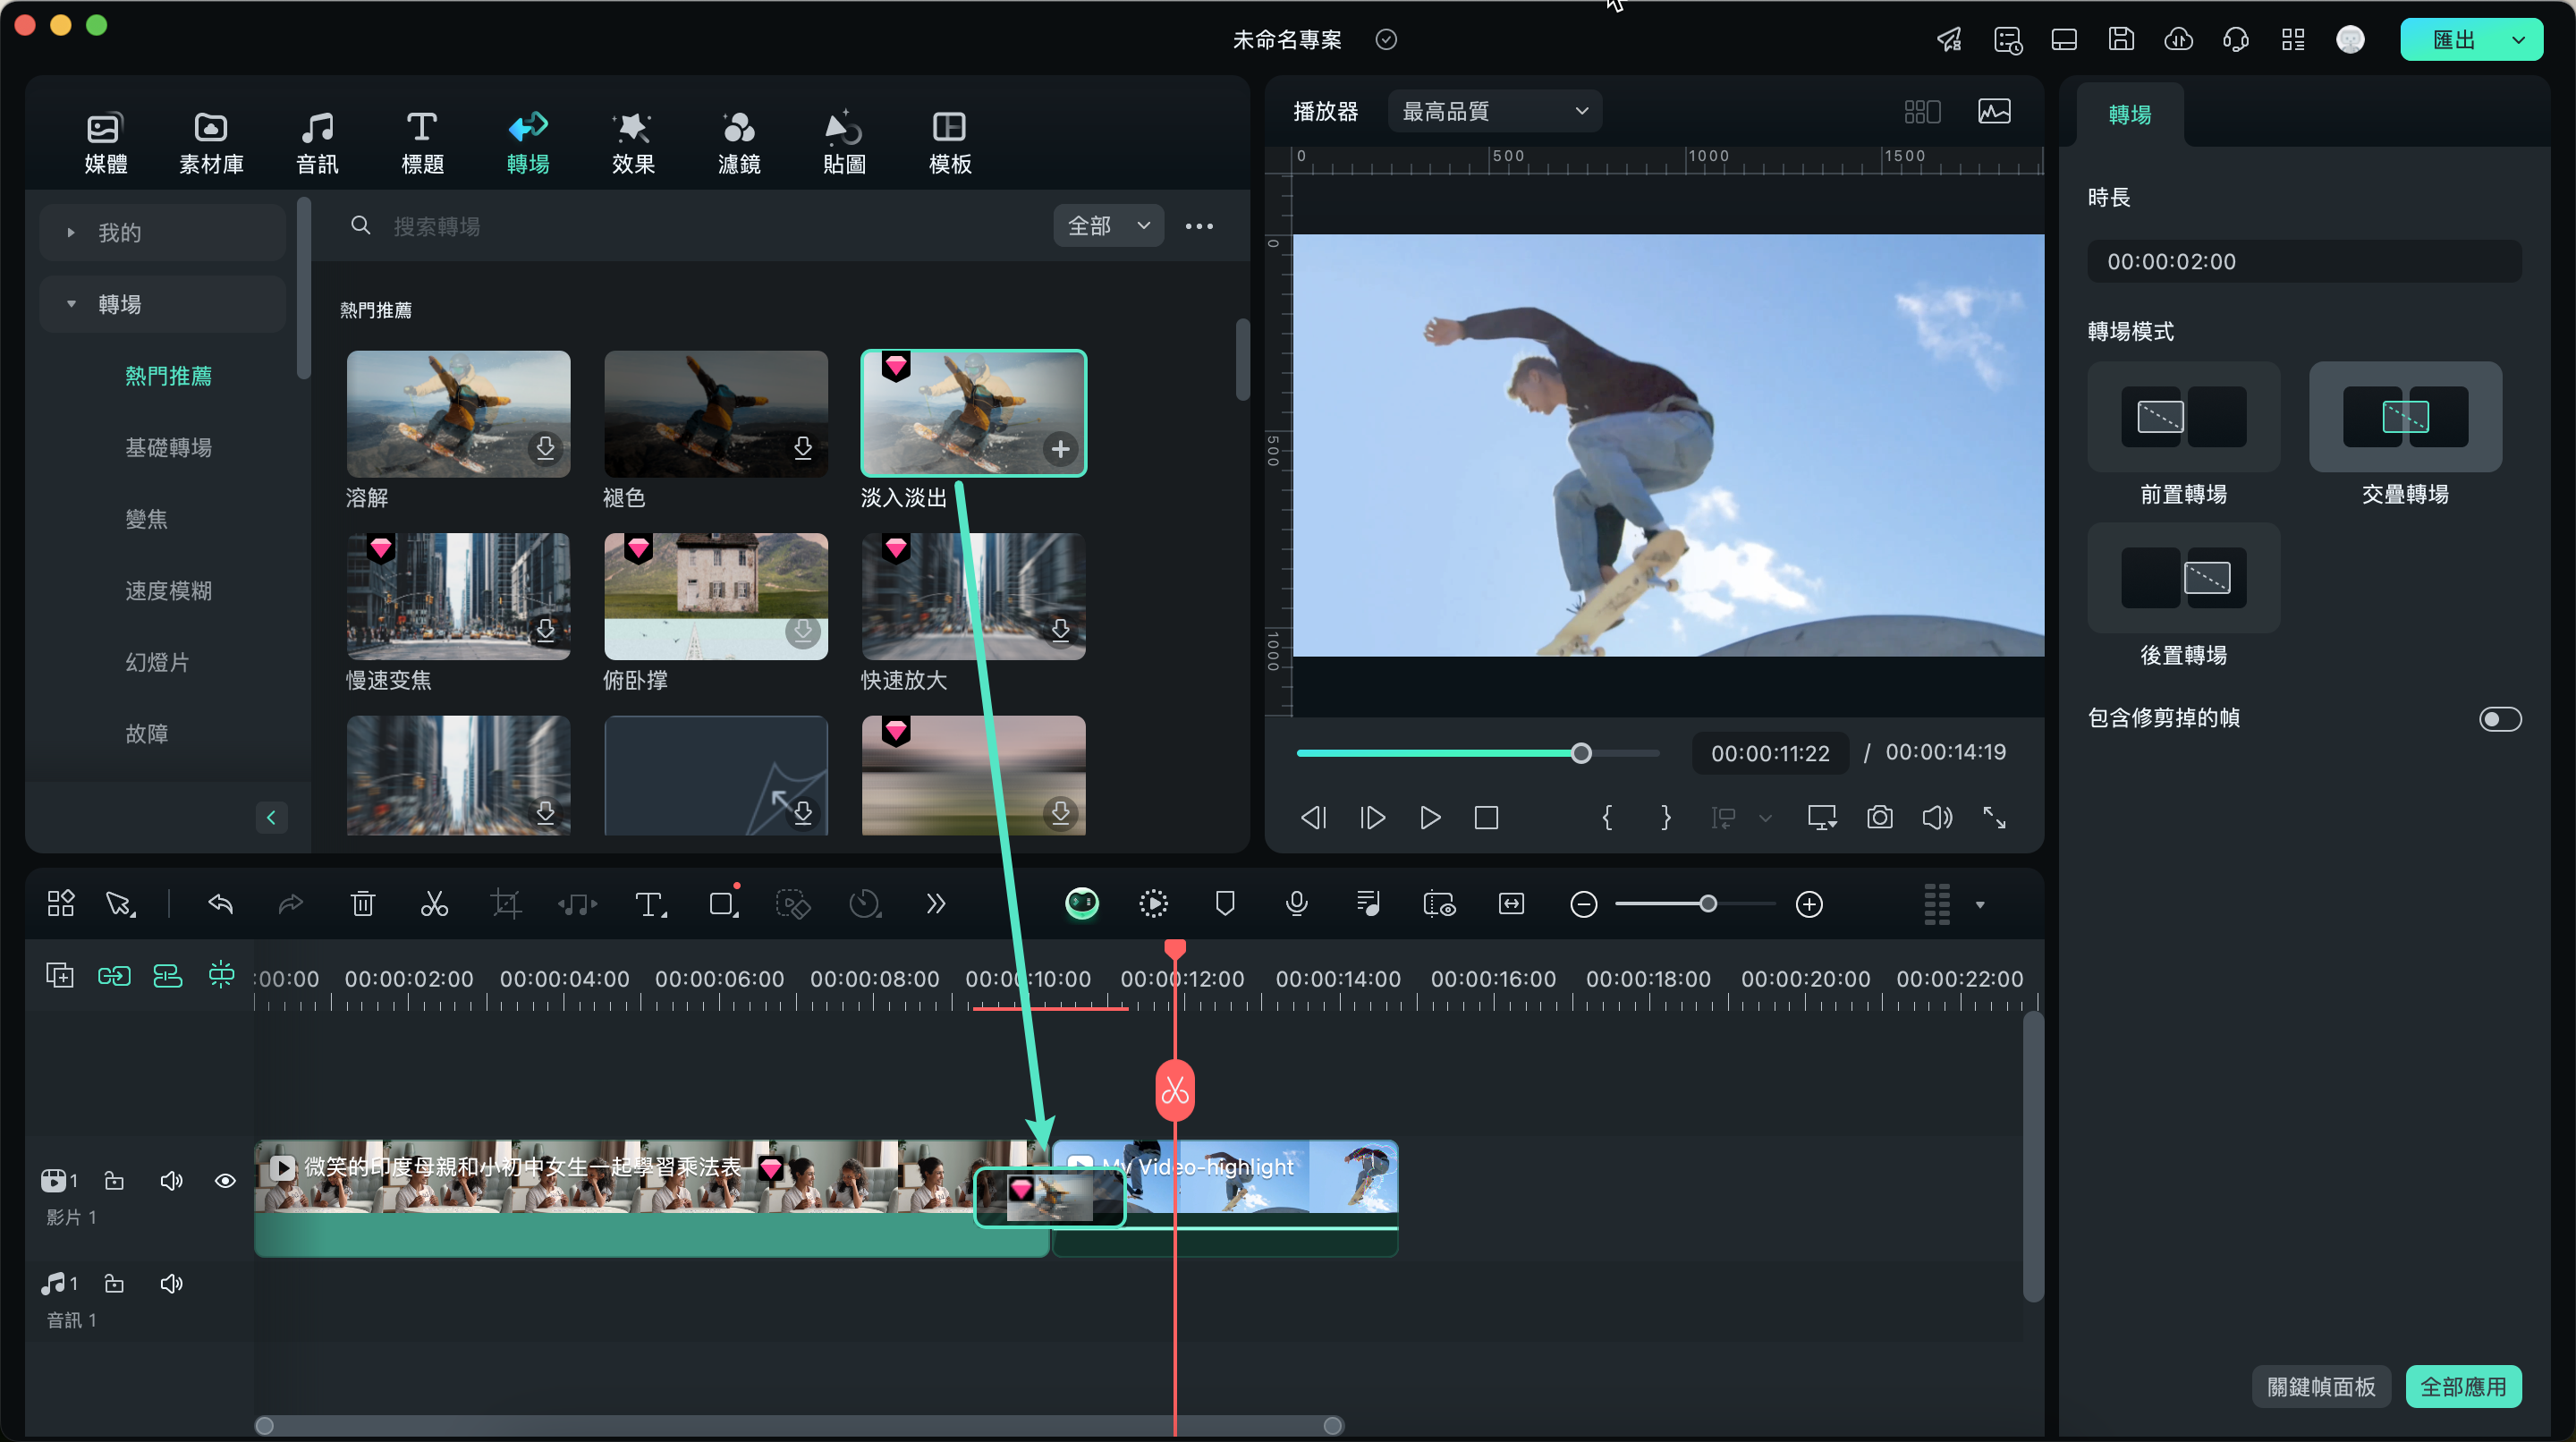Image resolution: width=2576 pixels, height=1442 pixels.
Task: Open the 模板 tab
Action: (950, 142)
